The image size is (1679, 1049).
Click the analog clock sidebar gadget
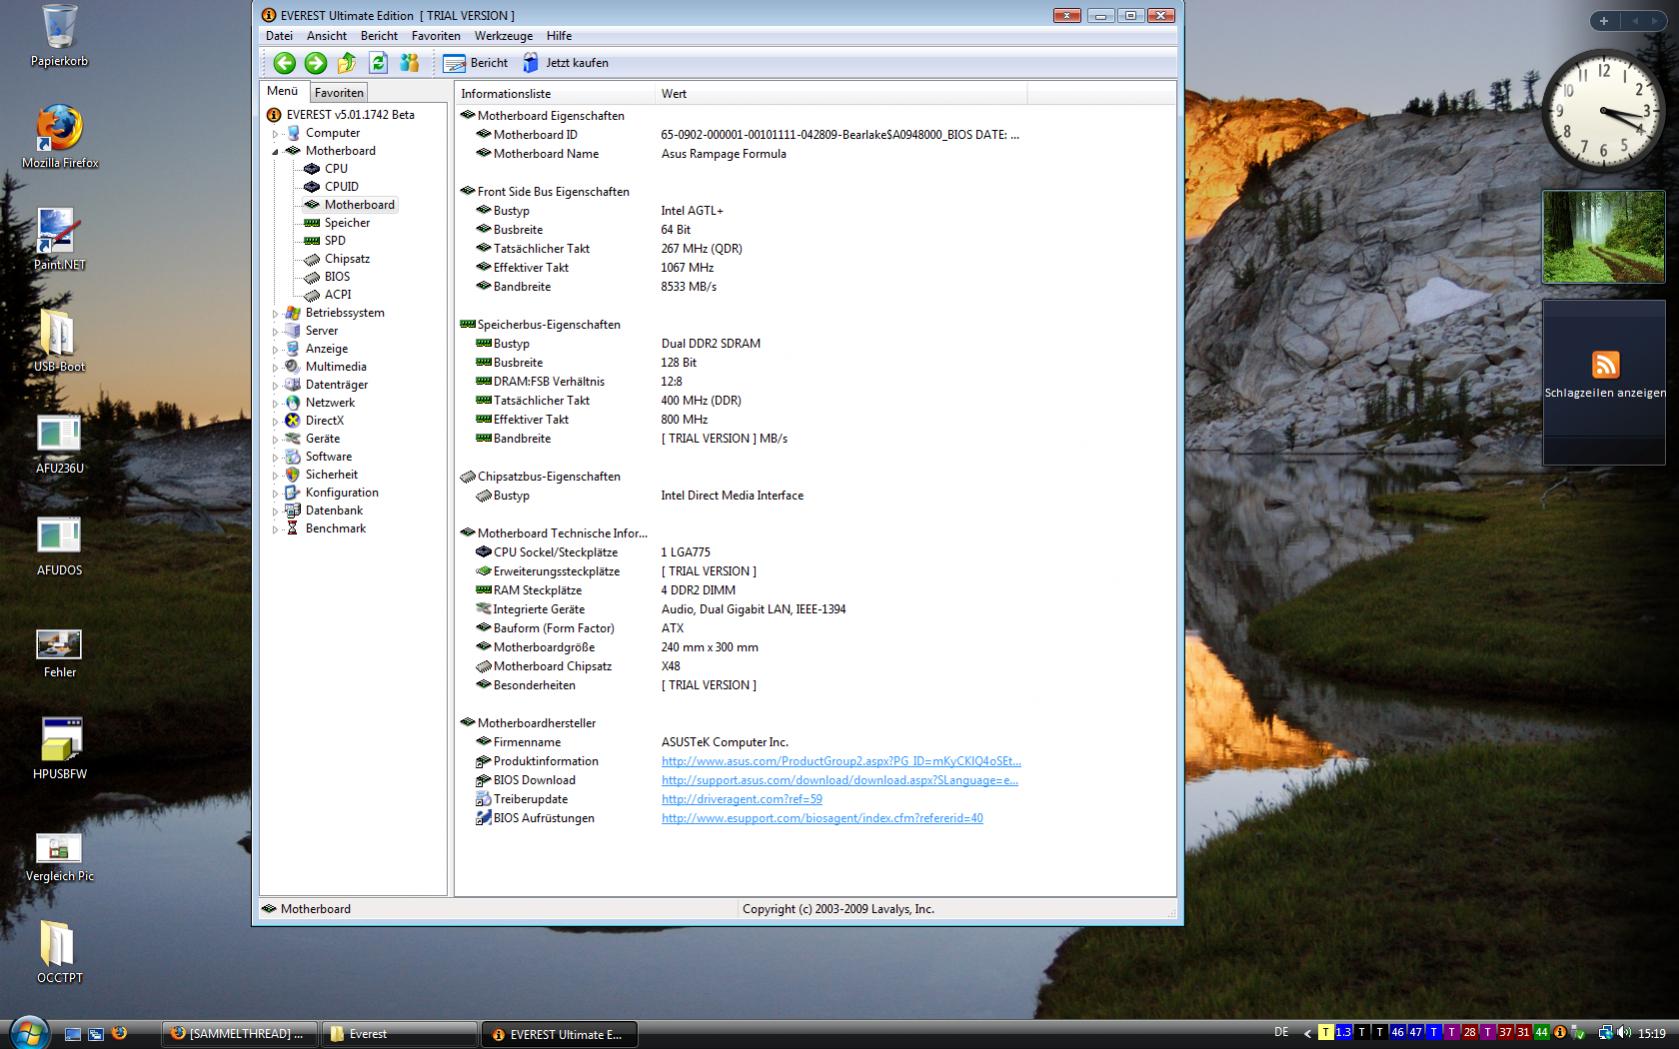(x=1602, y=110)
